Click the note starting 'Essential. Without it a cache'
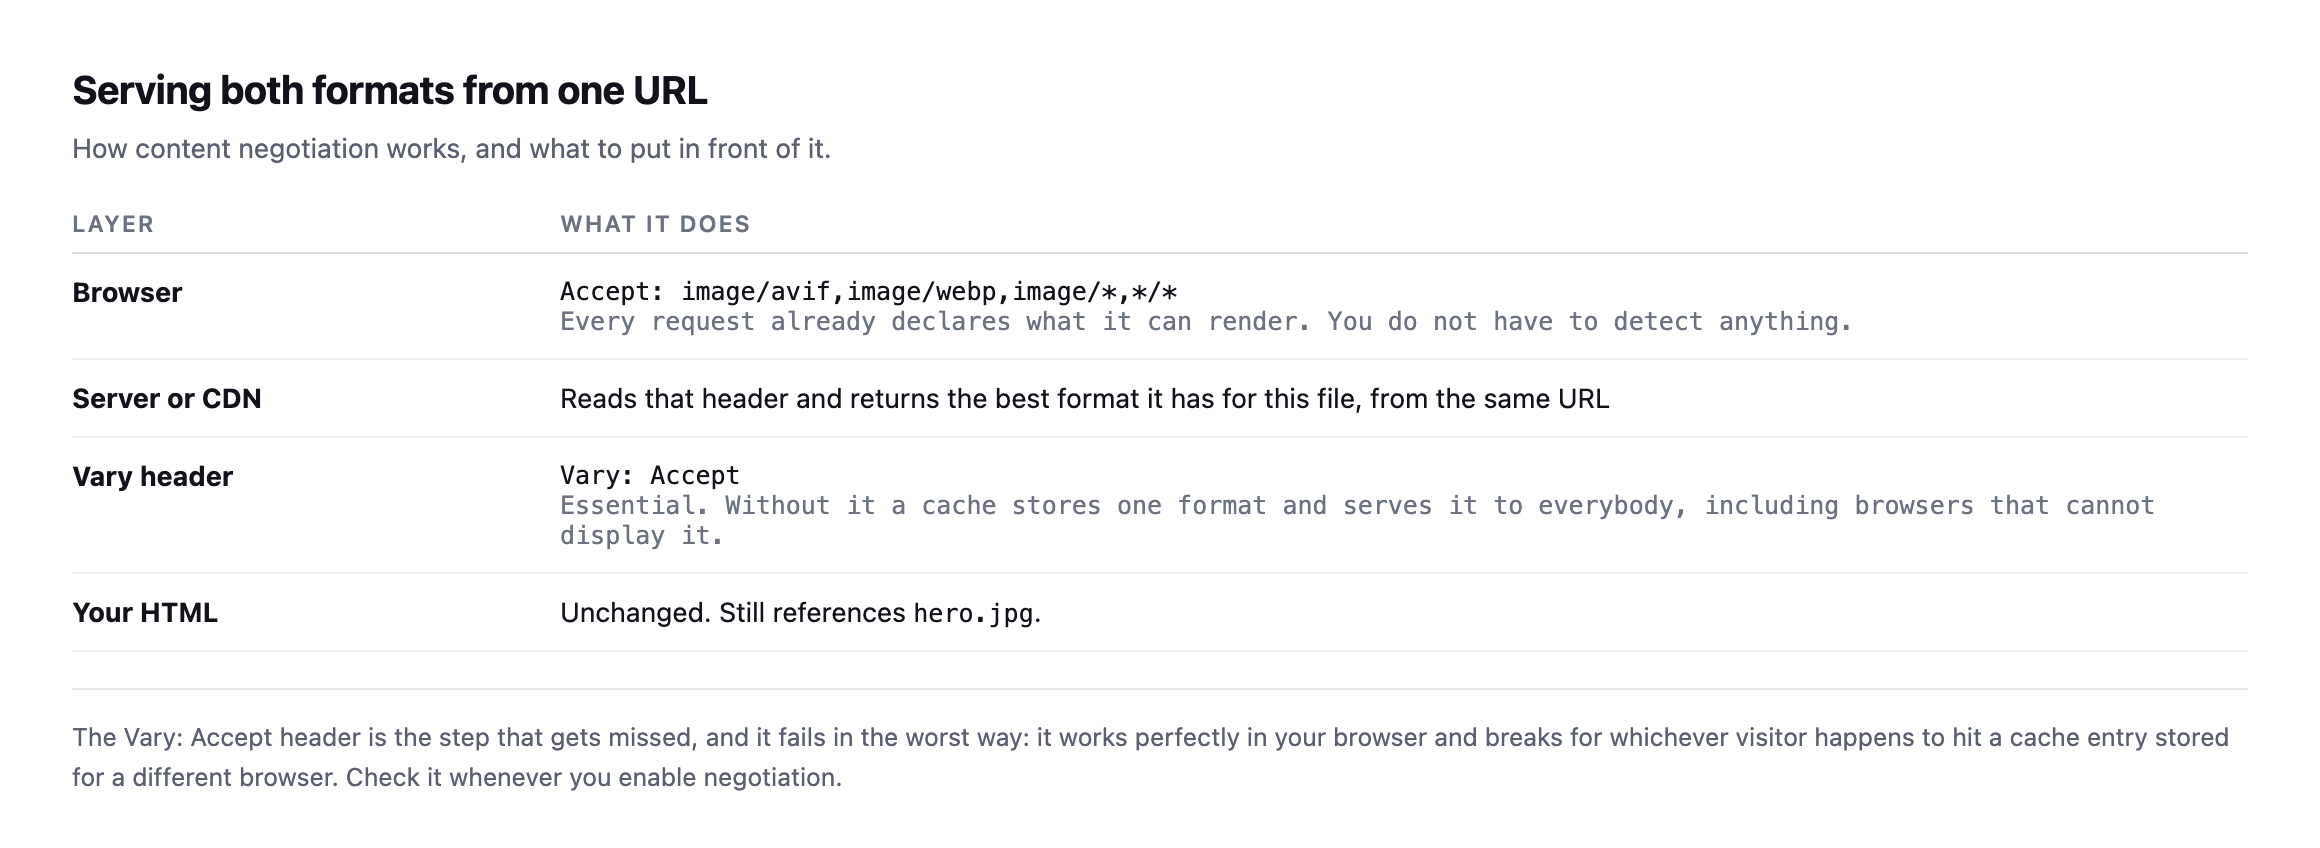Image resolution: width=2320 pixels, height=848 pixels. (x=1357, y=520)
